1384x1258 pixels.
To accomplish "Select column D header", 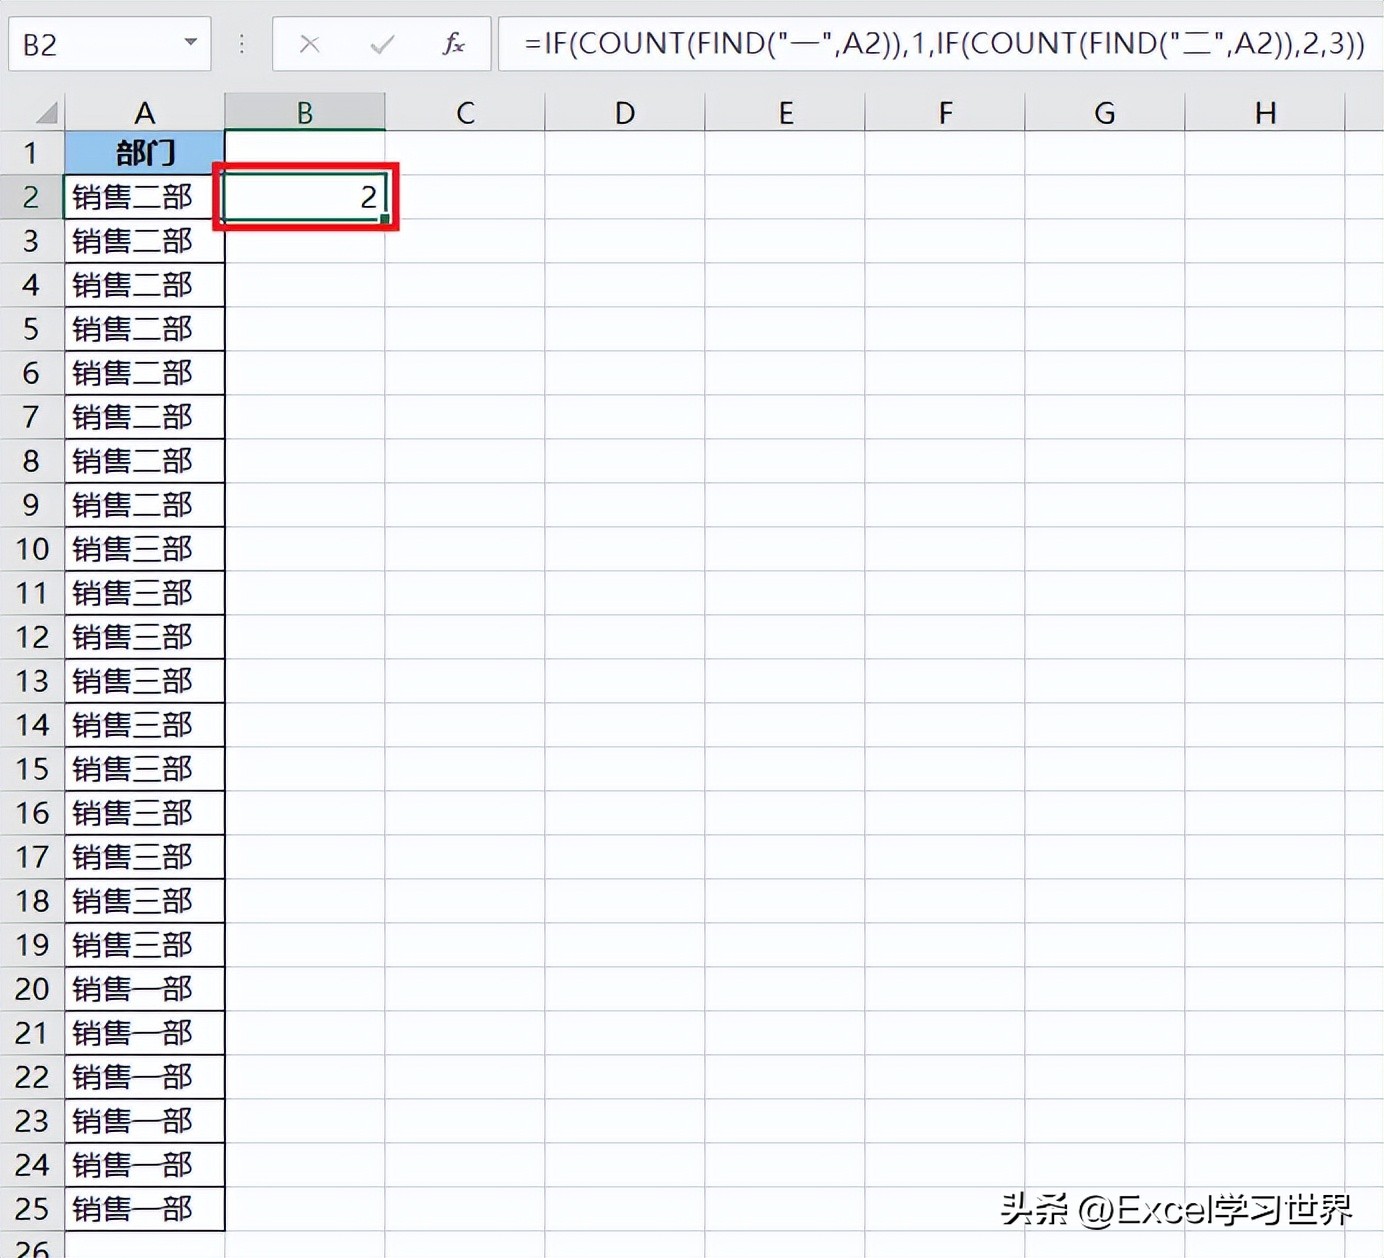I will pyautogui.click(x=625, y=112).
